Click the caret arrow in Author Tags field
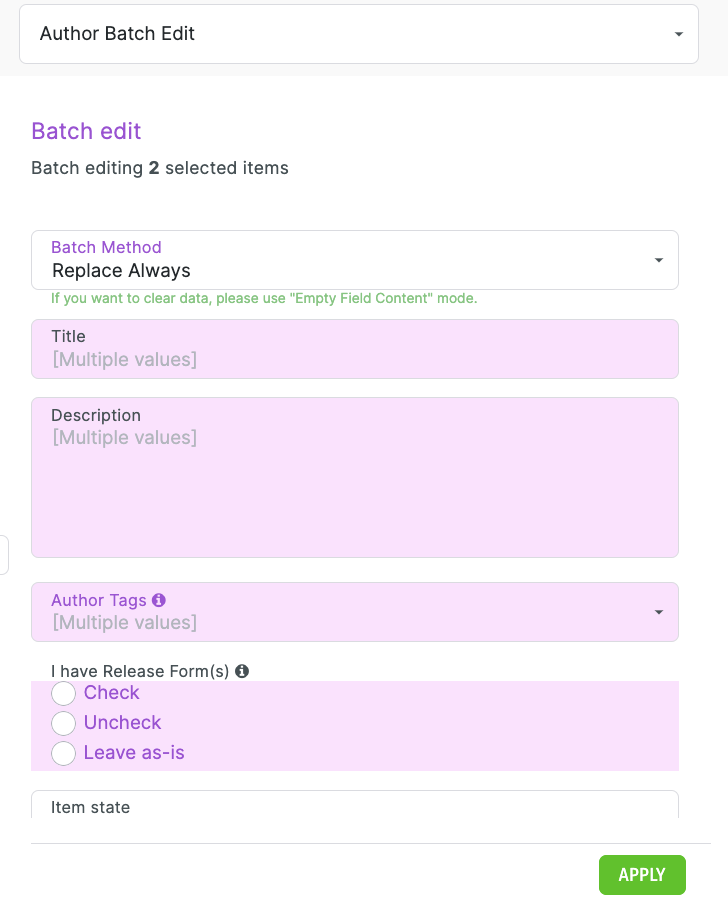 tap(659, 612)
